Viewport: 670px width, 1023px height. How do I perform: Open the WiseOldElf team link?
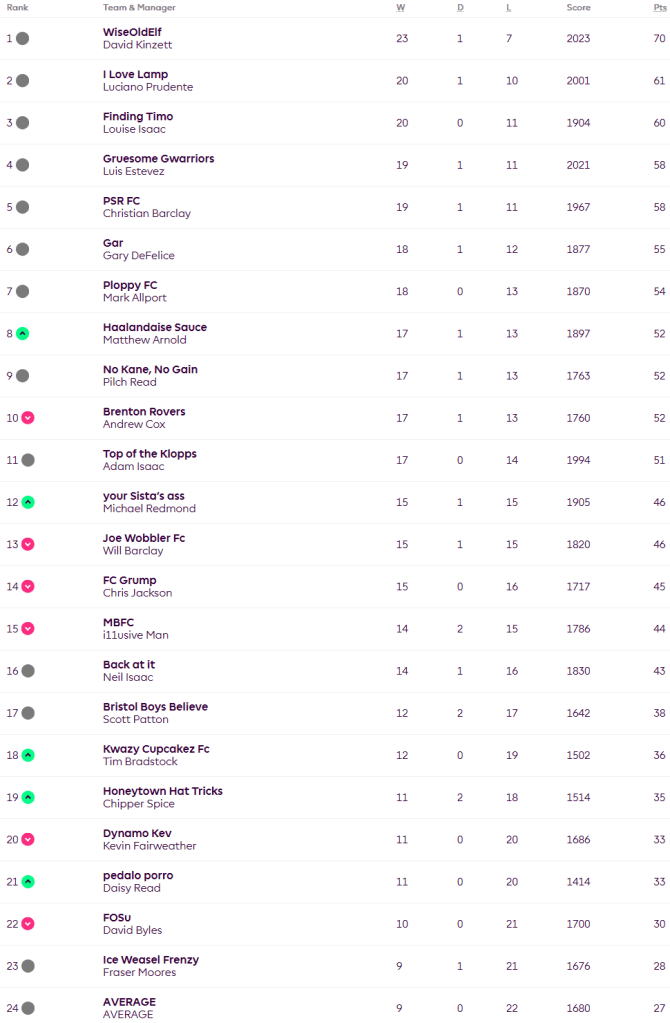pyautogui.click(x=133, y=32)
